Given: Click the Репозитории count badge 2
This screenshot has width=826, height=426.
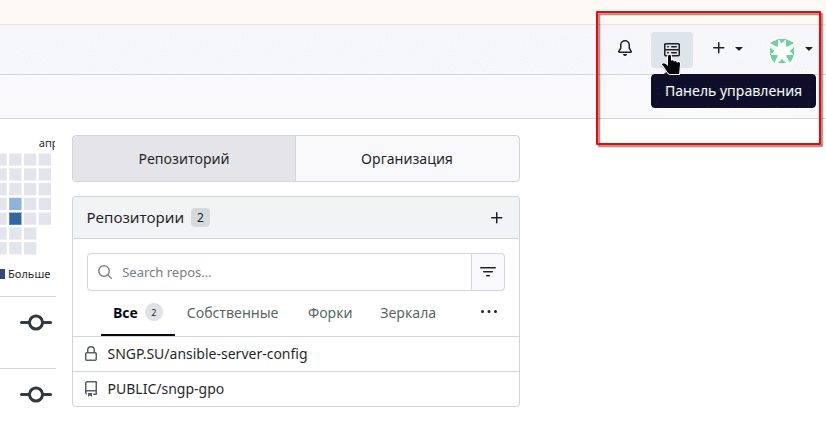Looking at the screenshot, I should point(200,217).
